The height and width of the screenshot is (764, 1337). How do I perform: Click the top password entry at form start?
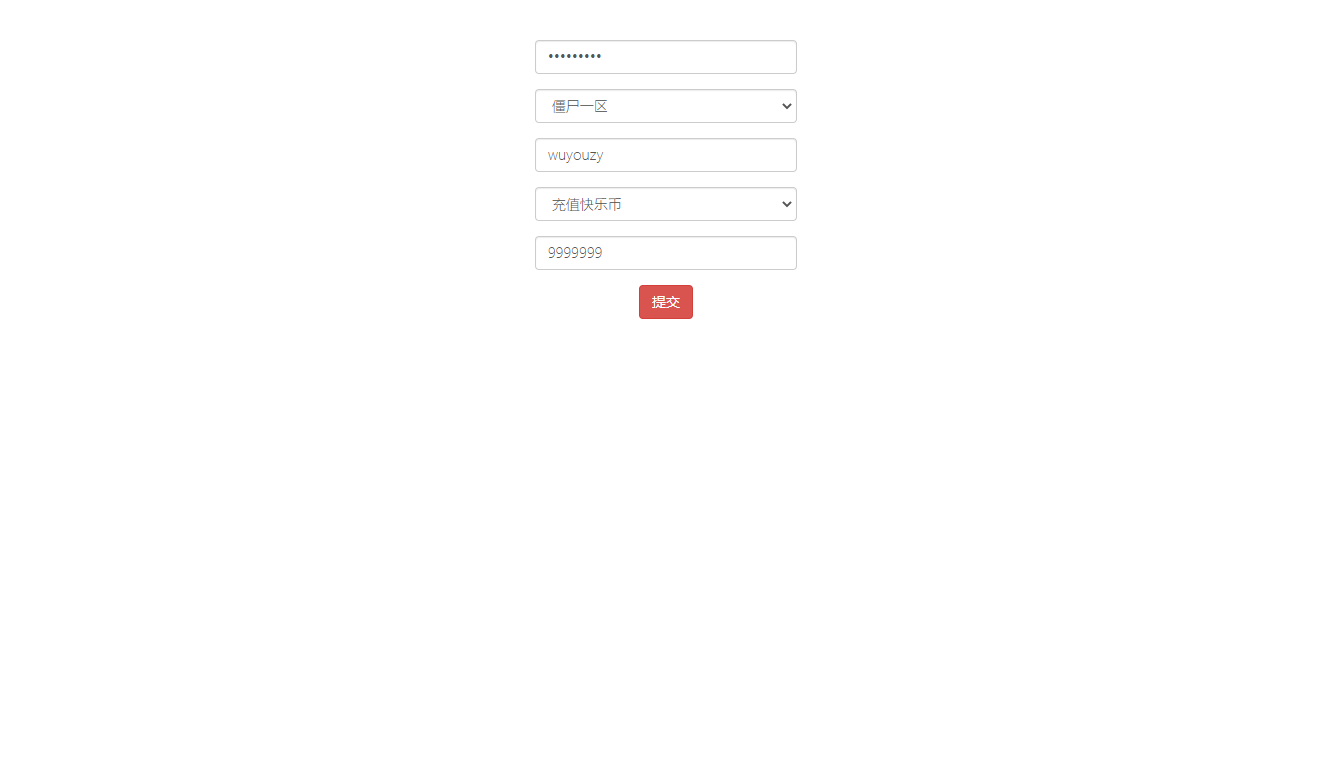click(x=666, y=57)
